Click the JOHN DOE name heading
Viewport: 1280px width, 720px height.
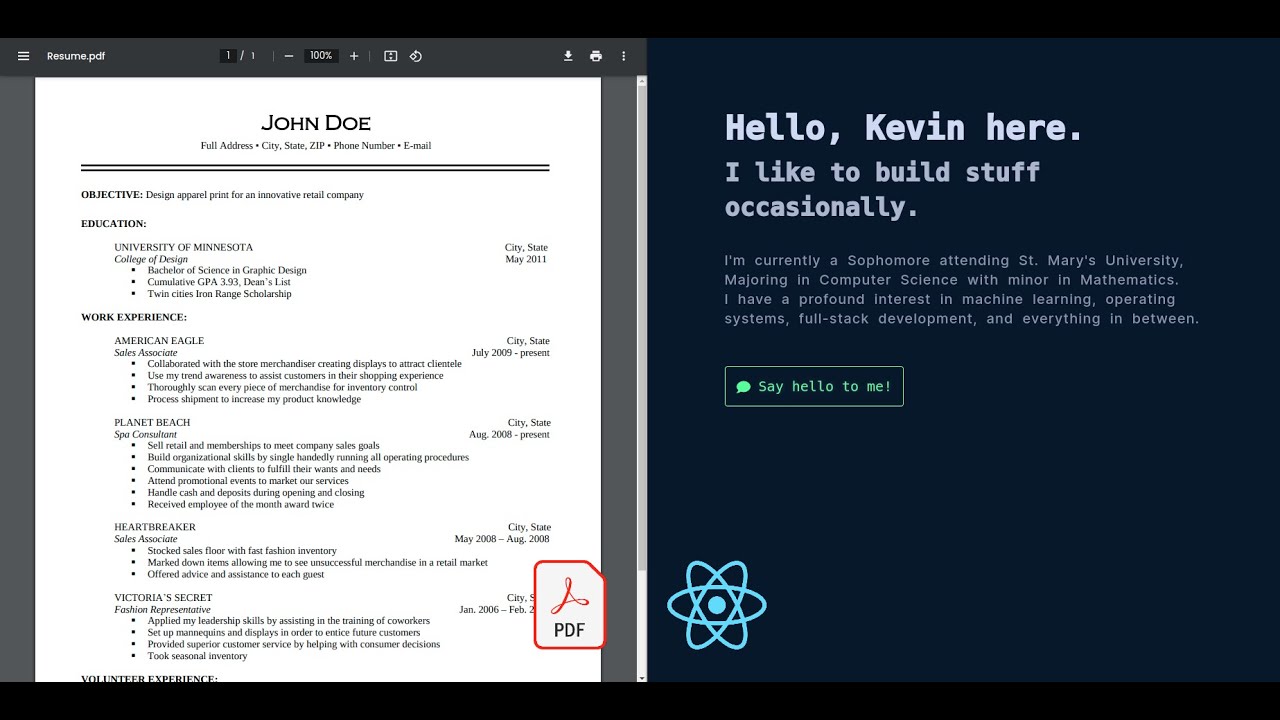click(x=316, y=123)
